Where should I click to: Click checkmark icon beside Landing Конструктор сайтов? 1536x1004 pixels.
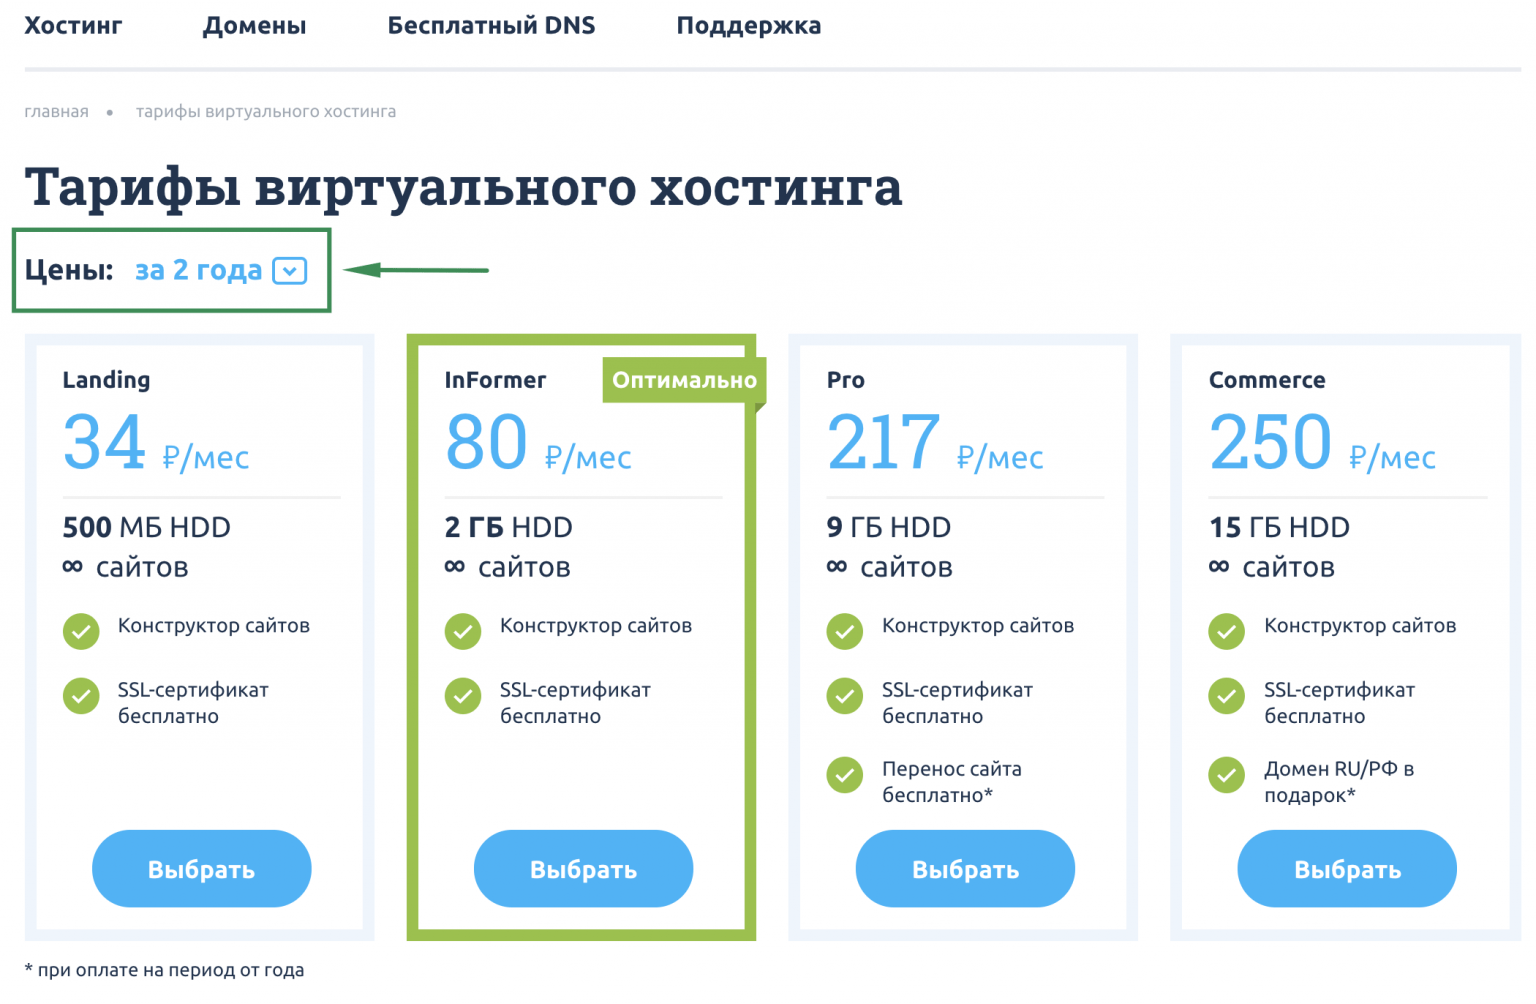click(x=81, y=631)
